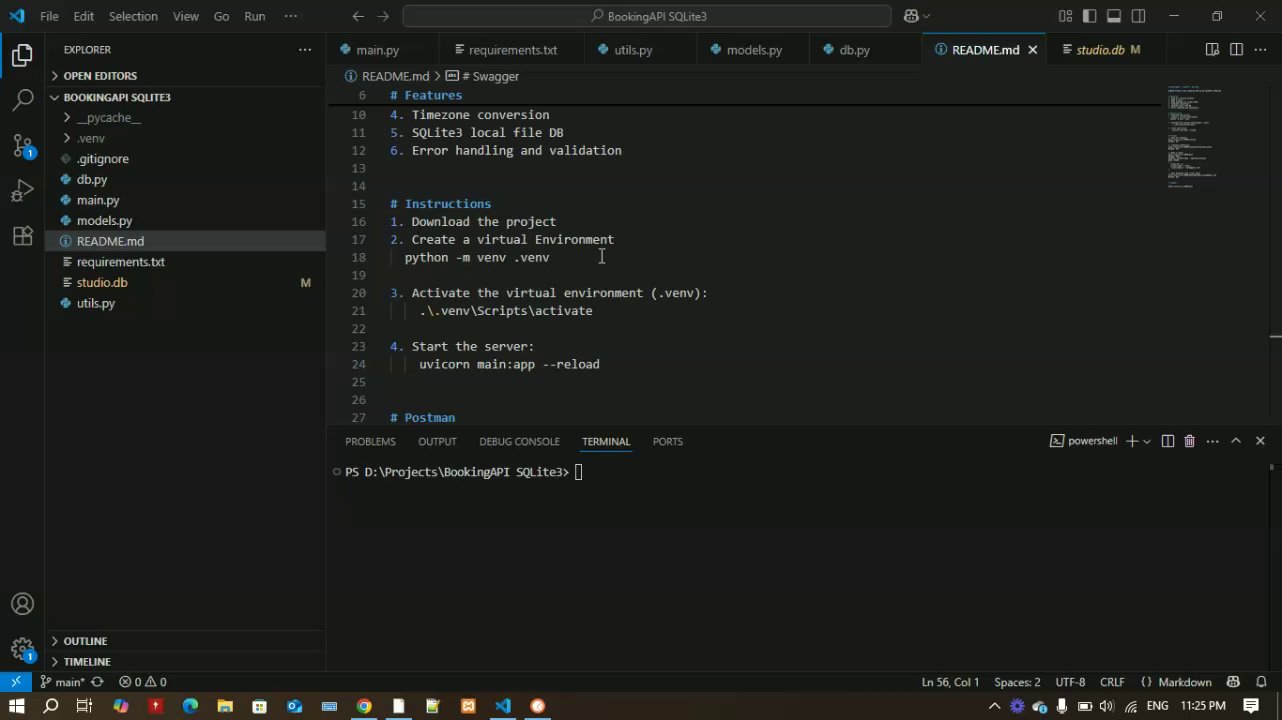1282x720 pixels.
Task: Open studio.db in the file explorer
Action: (185, 283)
